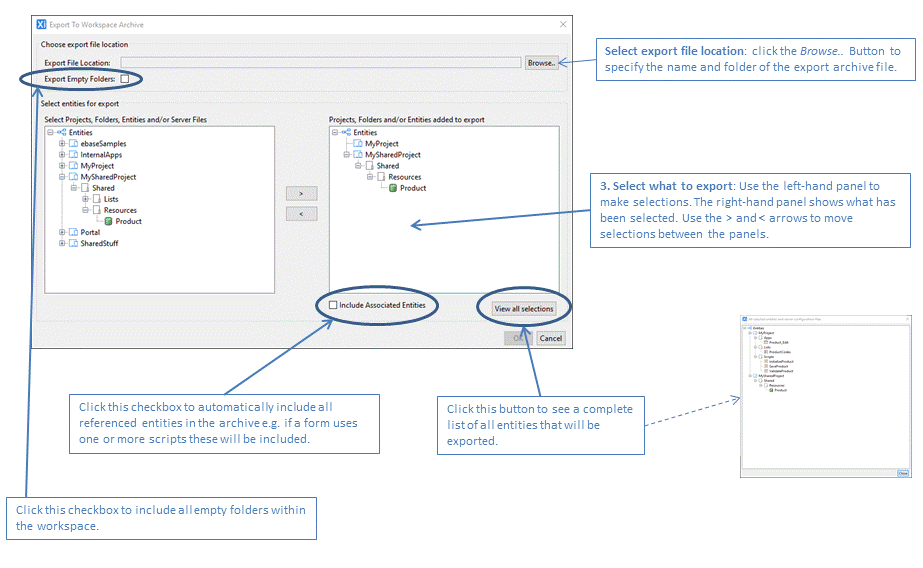Click the green Product icon in right panel
The image size is (923, 568).
393,188
